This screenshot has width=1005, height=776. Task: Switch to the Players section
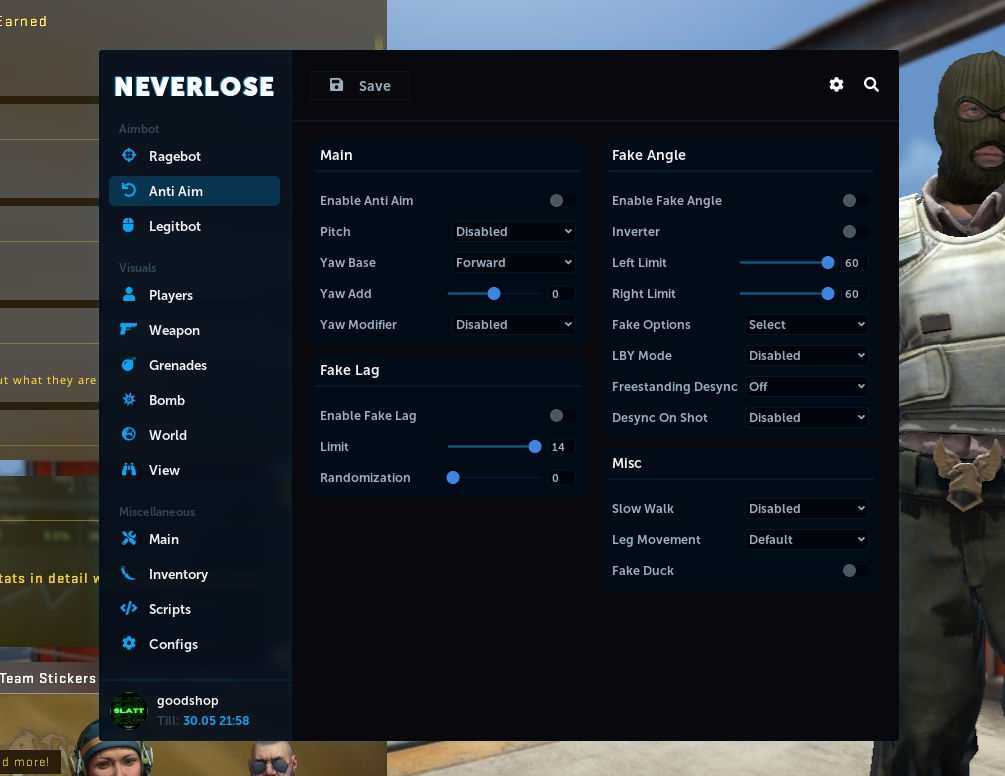(170, 295)
